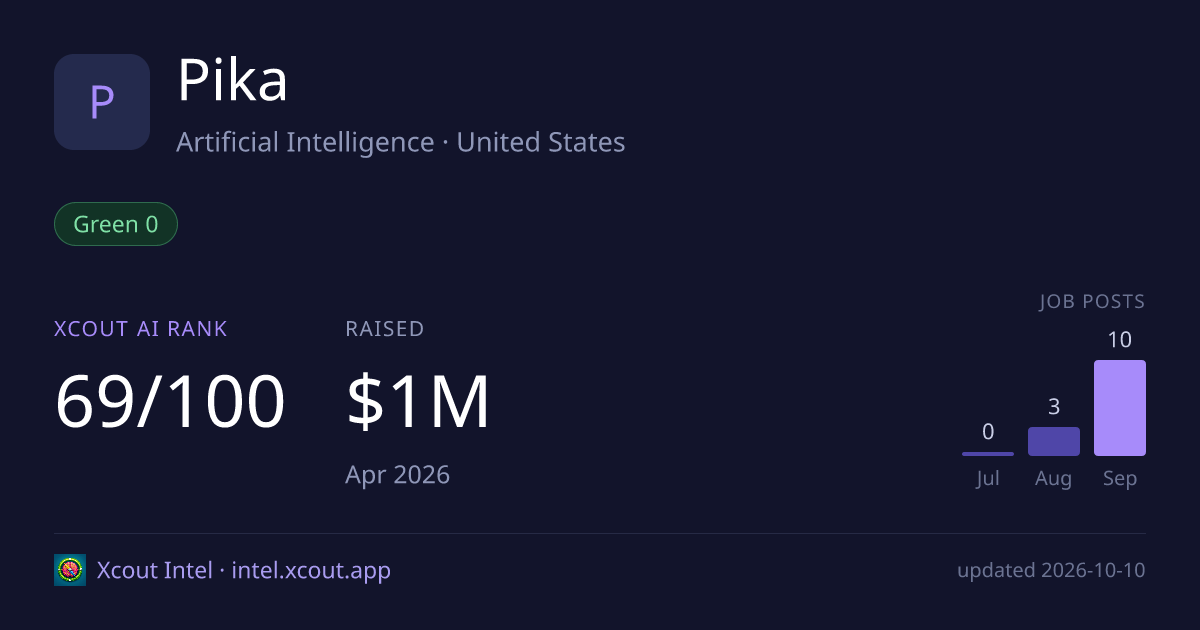Select the July job posts bar
1200x630 pixels.
(988, 454)
